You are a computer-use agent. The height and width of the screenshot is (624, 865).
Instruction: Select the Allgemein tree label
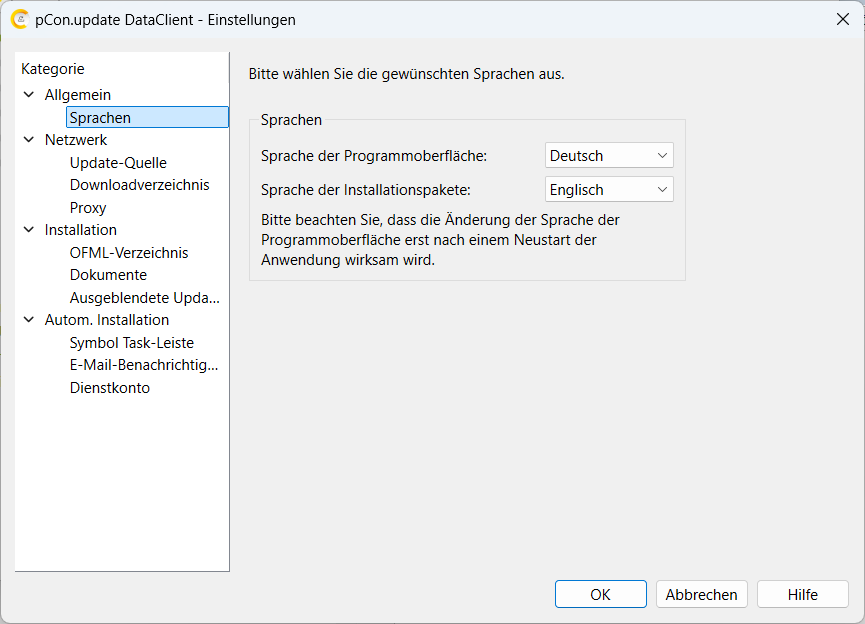(x=78, y=95)
